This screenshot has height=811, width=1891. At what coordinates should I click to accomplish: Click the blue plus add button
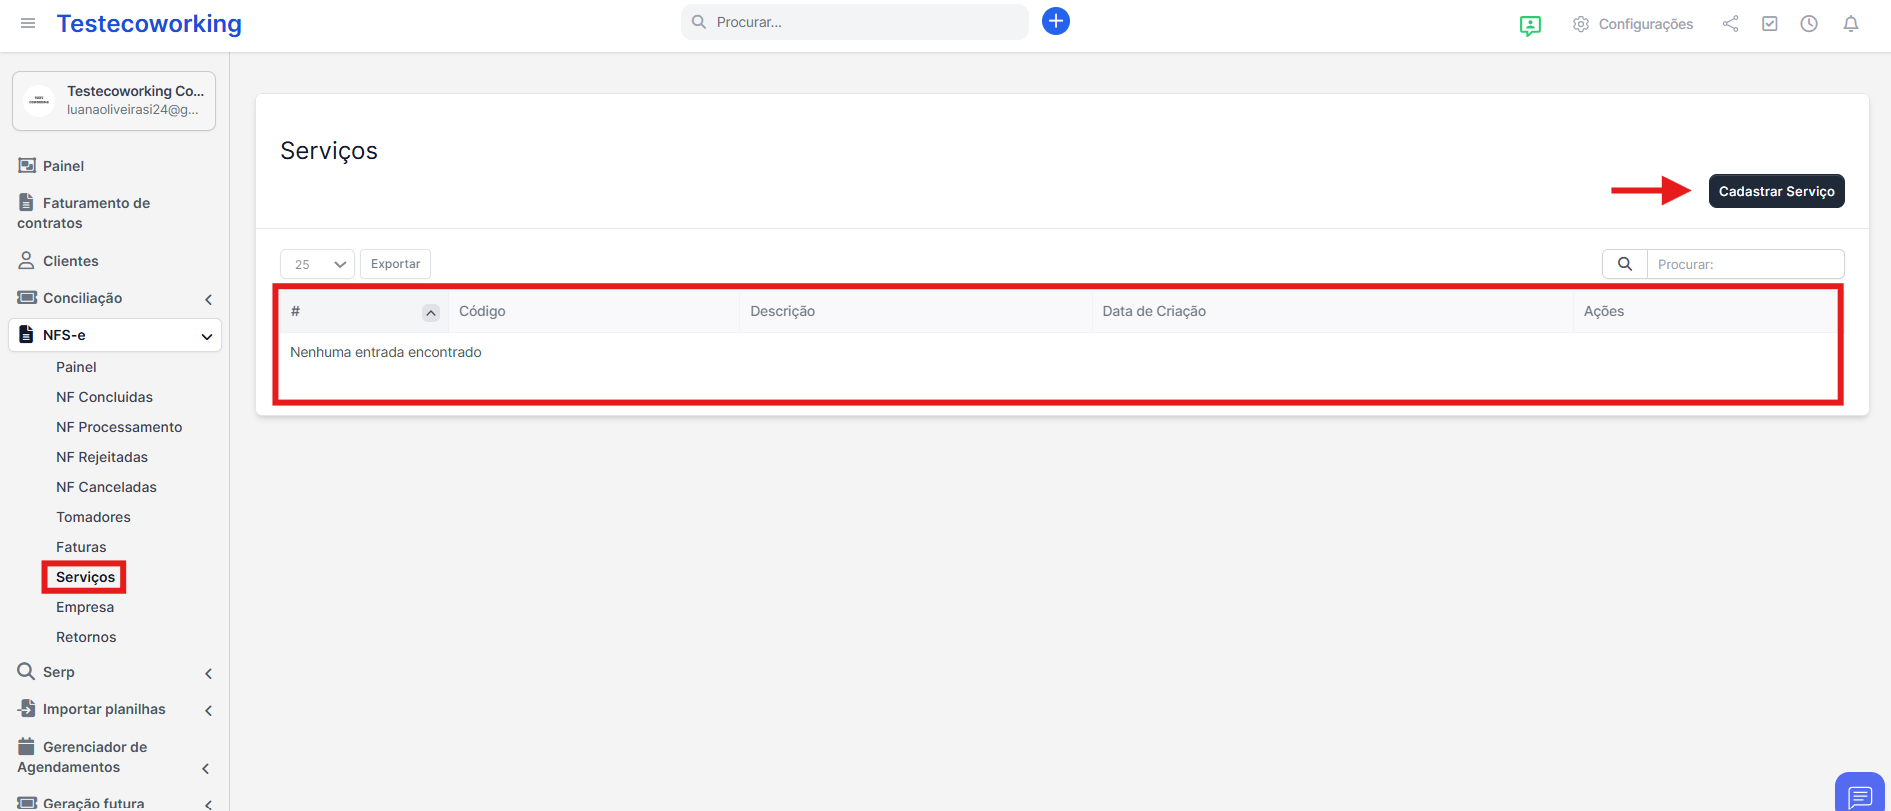(x=1055, y=21)
